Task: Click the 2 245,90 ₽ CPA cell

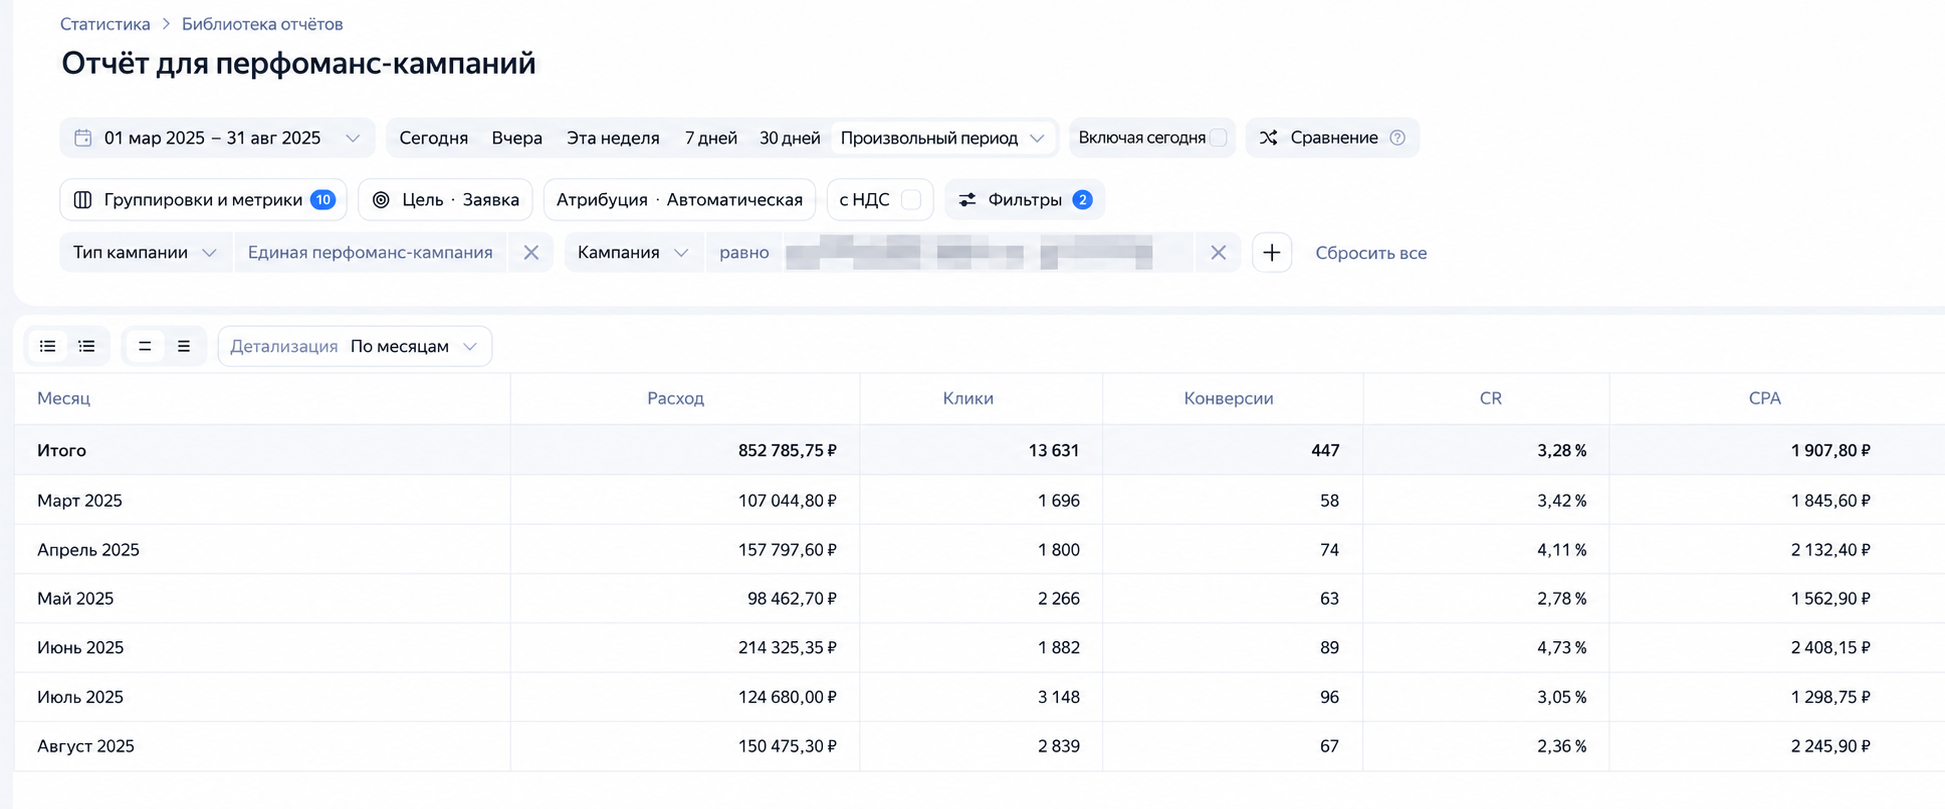Action: point(1830,746)
